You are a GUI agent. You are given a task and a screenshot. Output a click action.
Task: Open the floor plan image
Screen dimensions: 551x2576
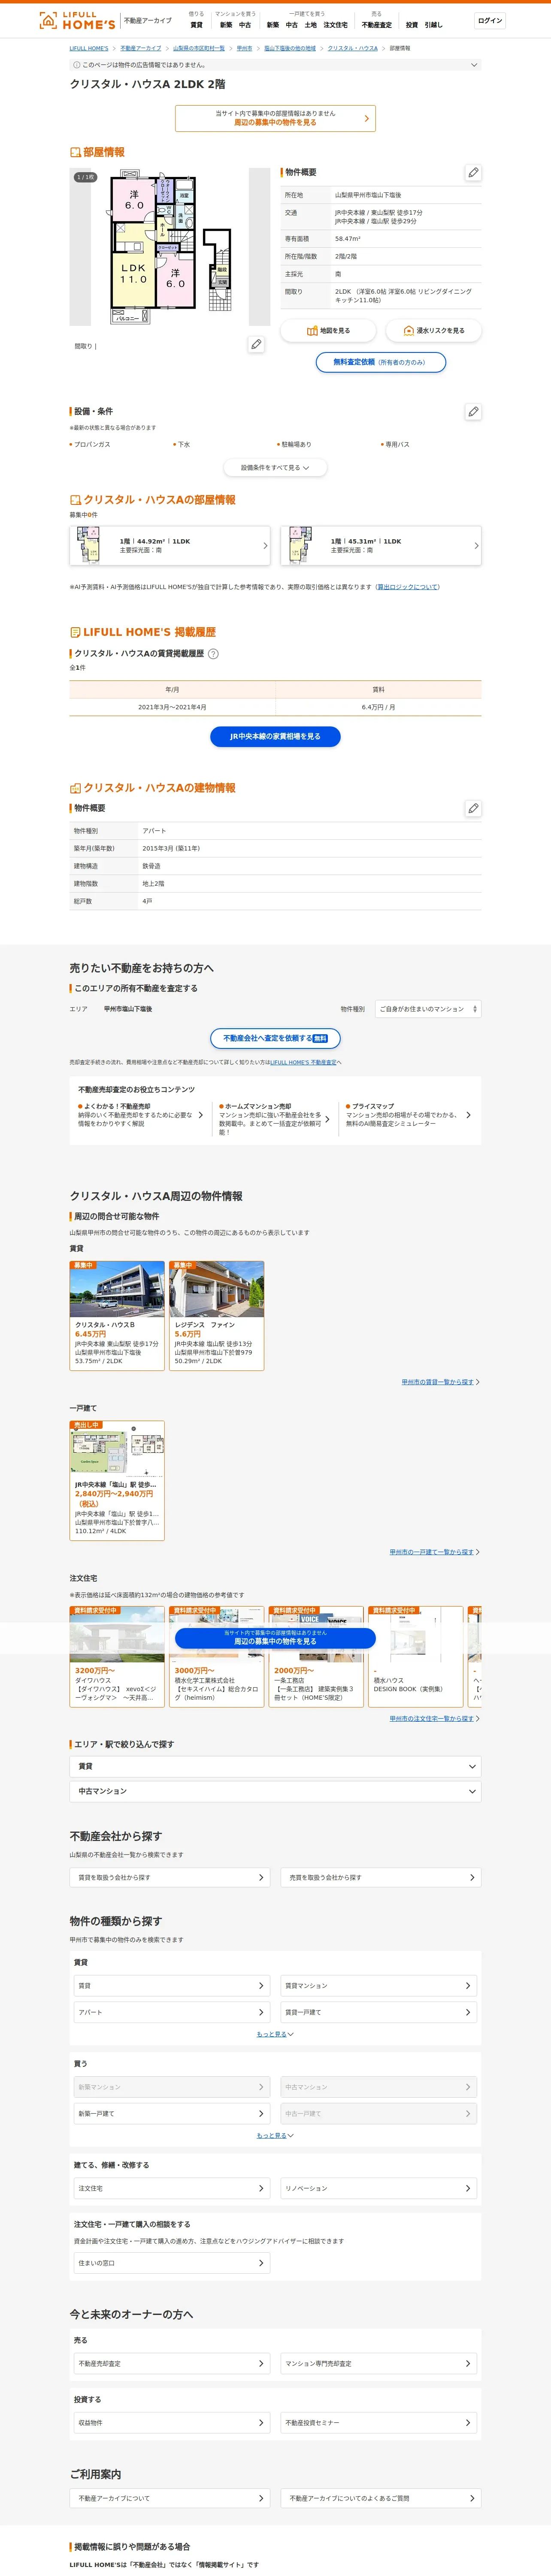click(x=169, y=247)
